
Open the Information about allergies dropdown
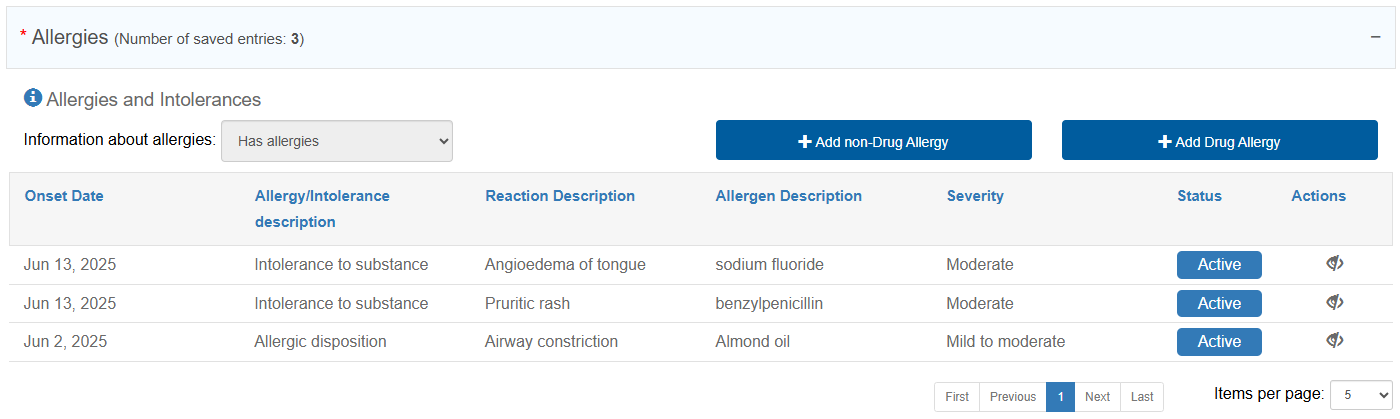[x=337, y=141]
